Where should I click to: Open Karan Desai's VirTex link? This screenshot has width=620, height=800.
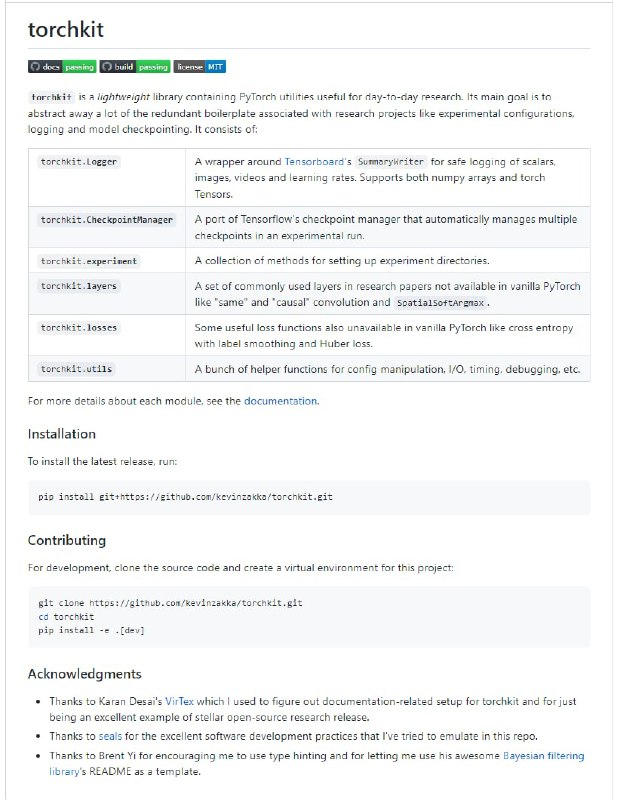(x=178, y=702)
